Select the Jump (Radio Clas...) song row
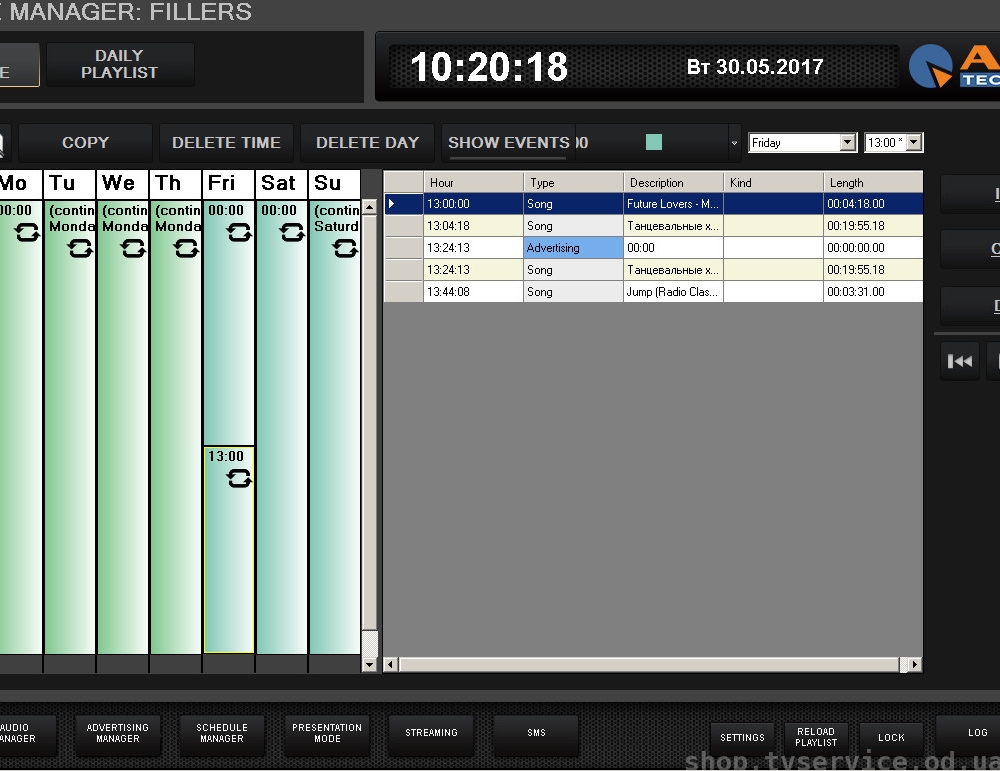1000x771 pixels. tap(673, 292)
